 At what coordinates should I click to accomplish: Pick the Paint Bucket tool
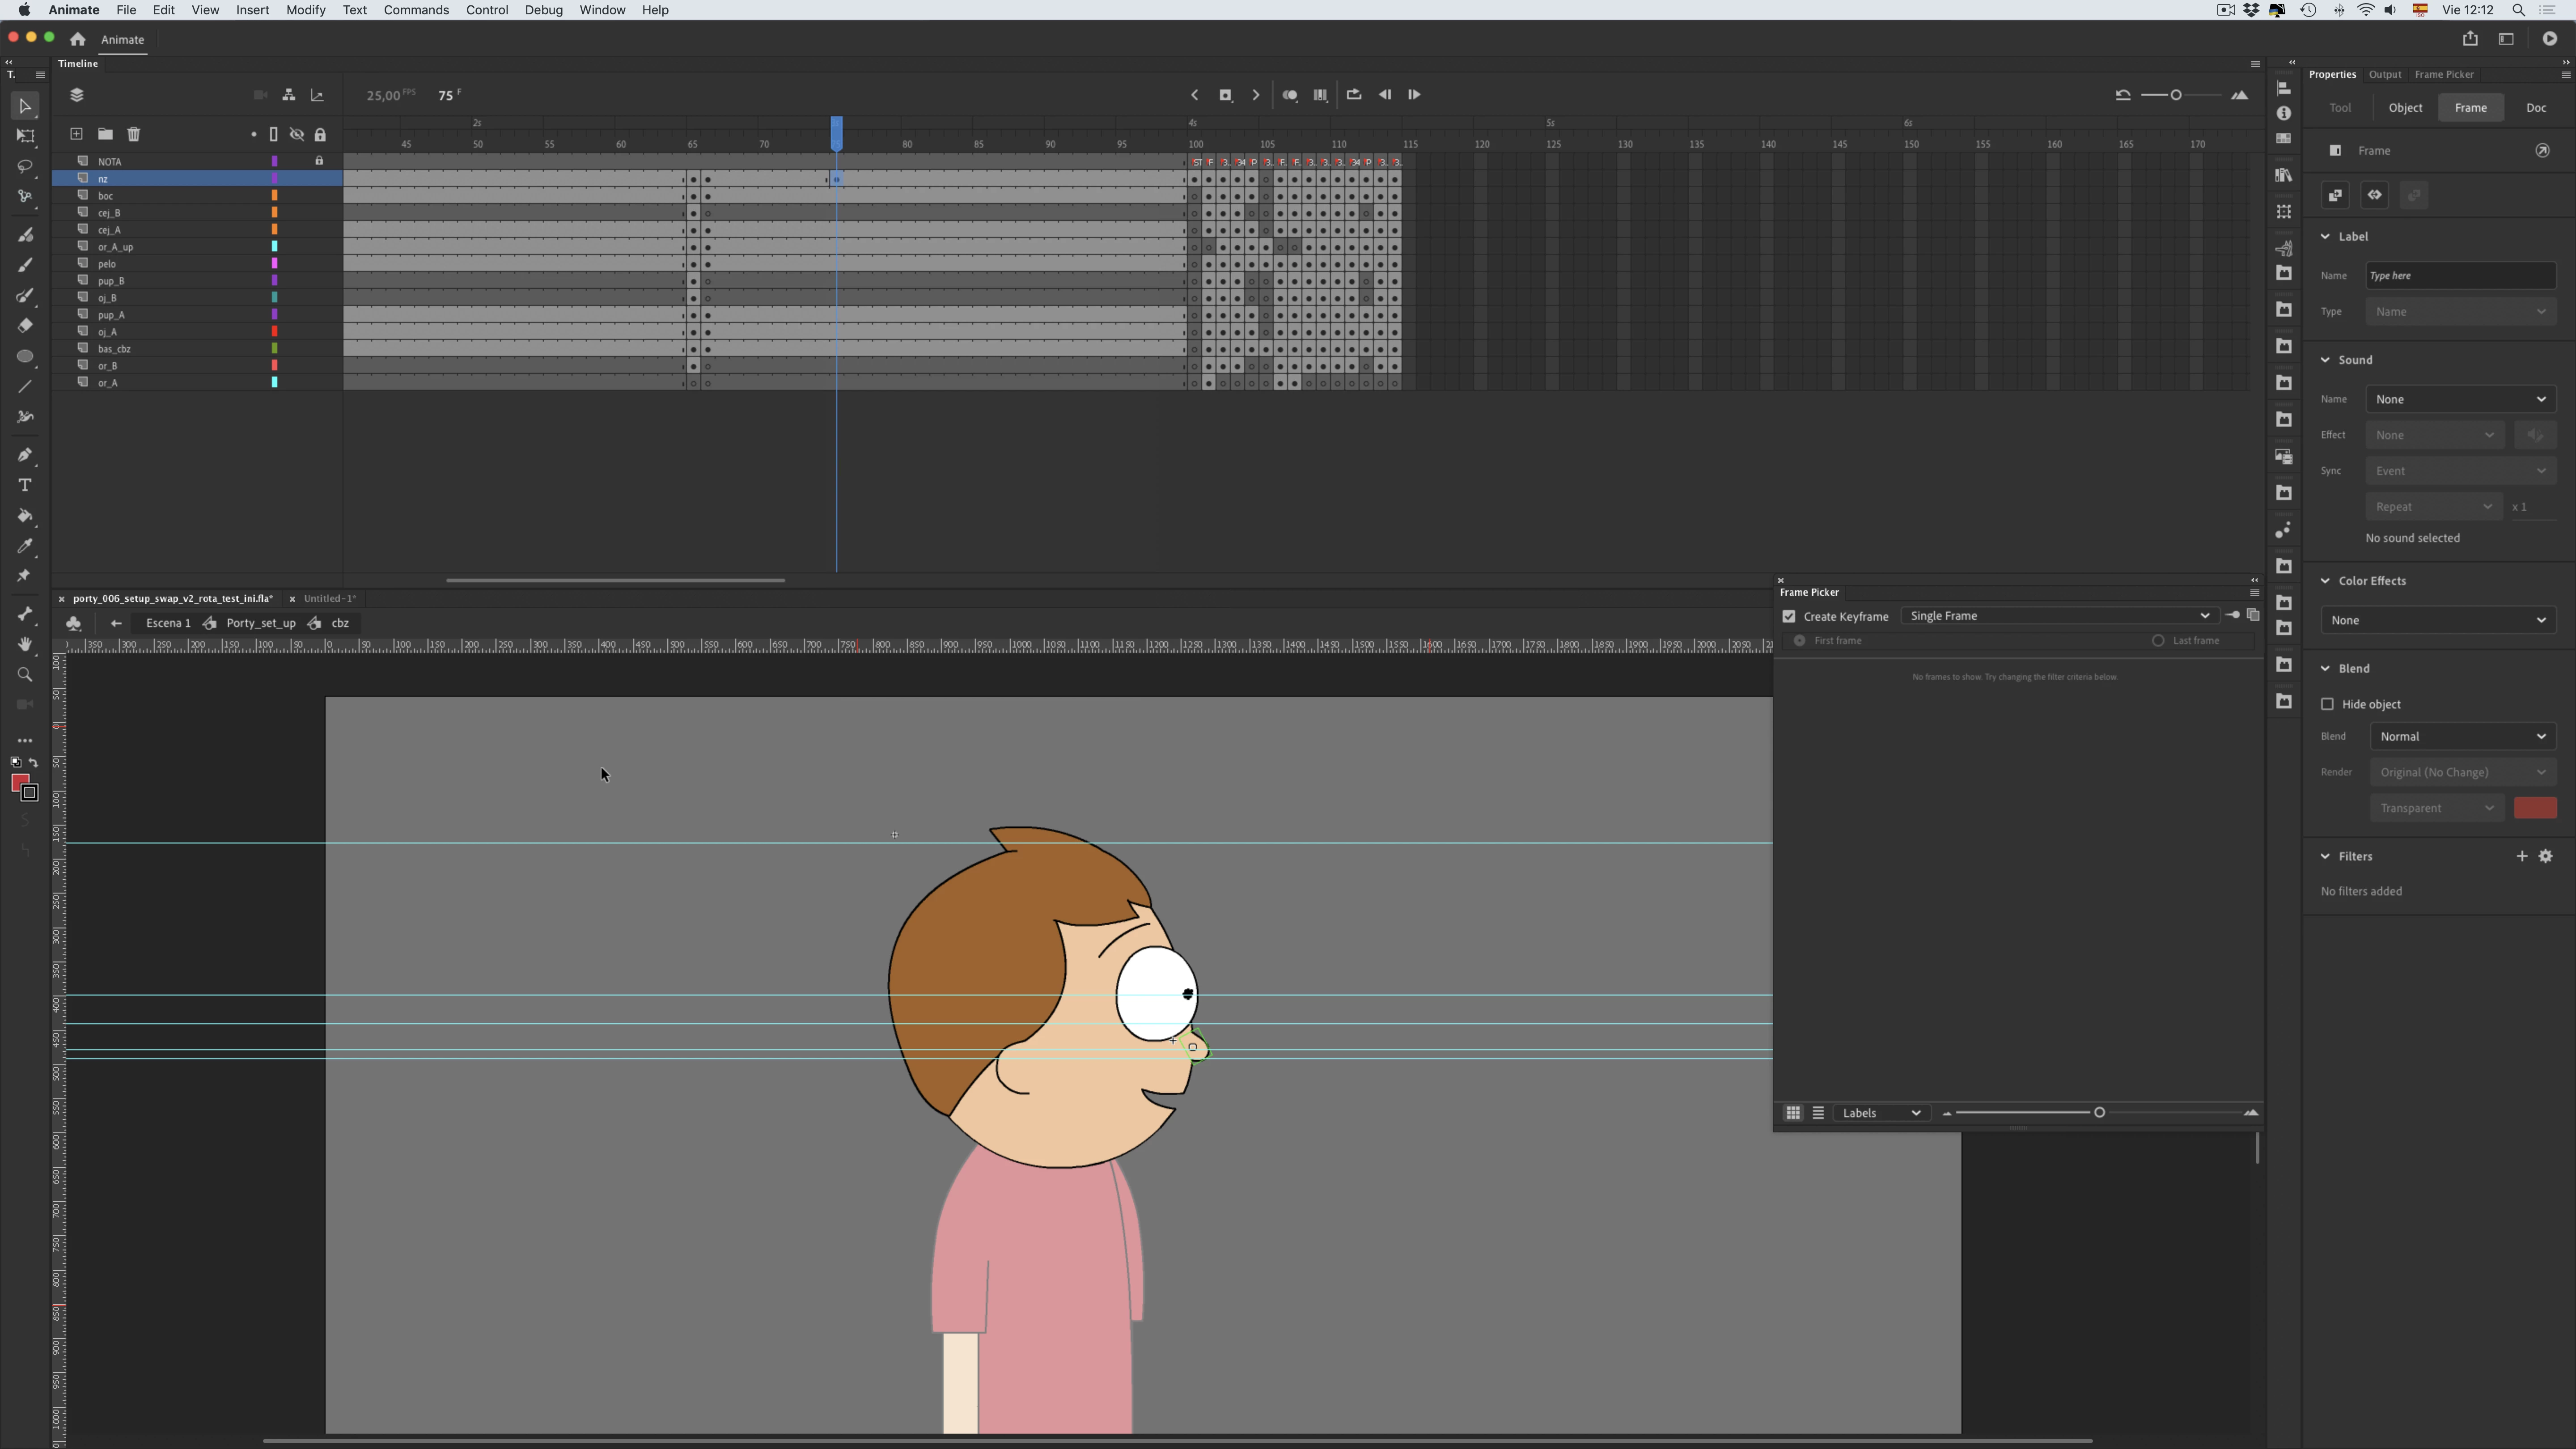click(x=25, y=516)
